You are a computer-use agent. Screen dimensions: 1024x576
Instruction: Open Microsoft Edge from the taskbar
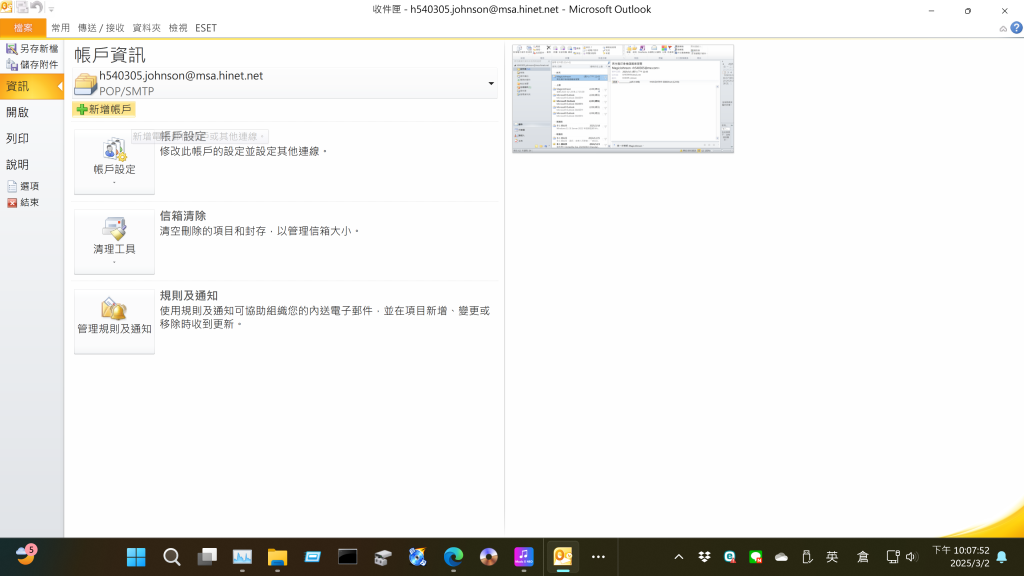pyautogui.click(x=453, y=557)
